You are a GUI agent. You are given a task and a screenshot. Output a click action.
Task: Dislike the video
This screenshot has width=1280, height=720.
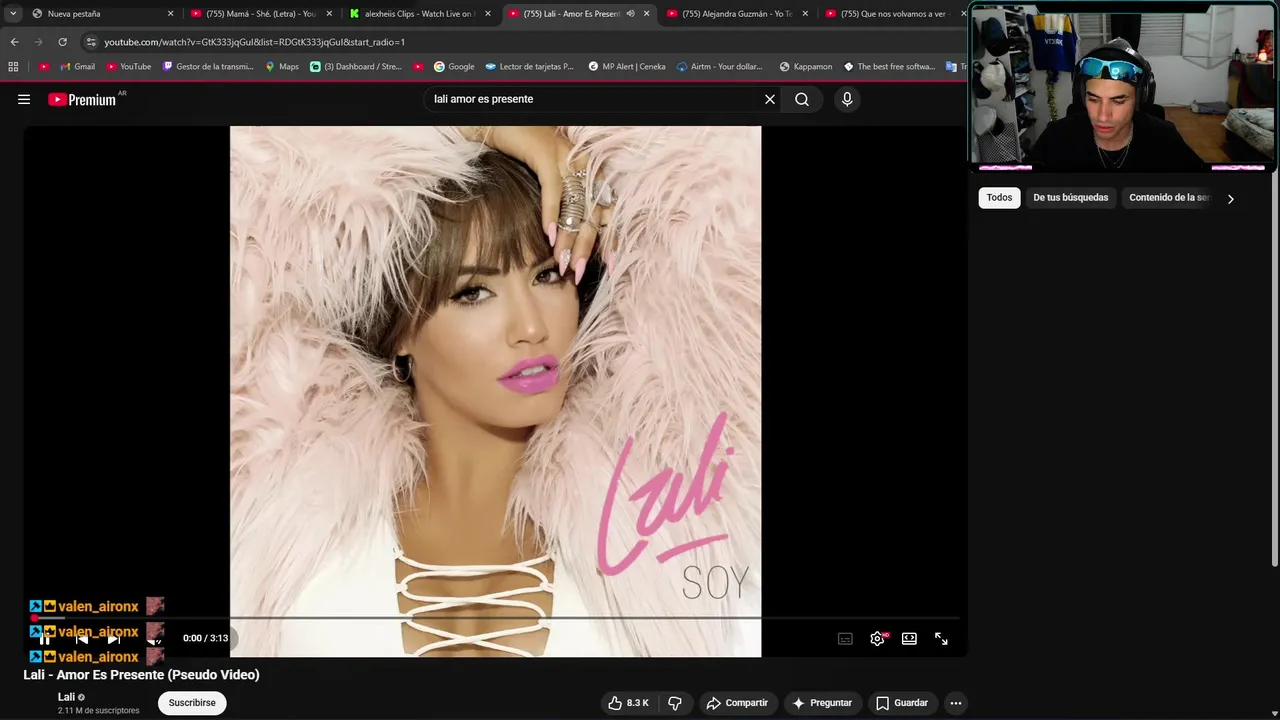coord(675,703)
